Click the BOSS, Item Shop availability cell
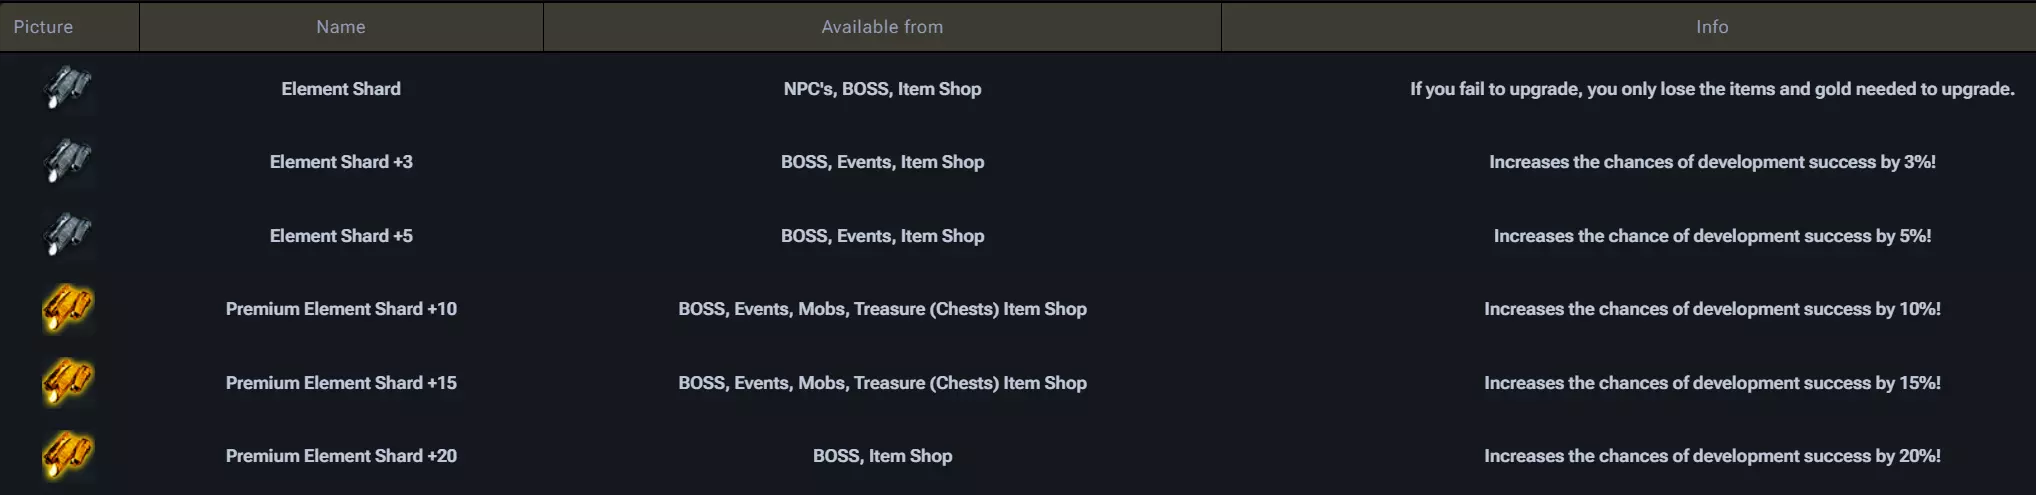The width and height of the screenshot is (2036, 495). coord(882,456)
